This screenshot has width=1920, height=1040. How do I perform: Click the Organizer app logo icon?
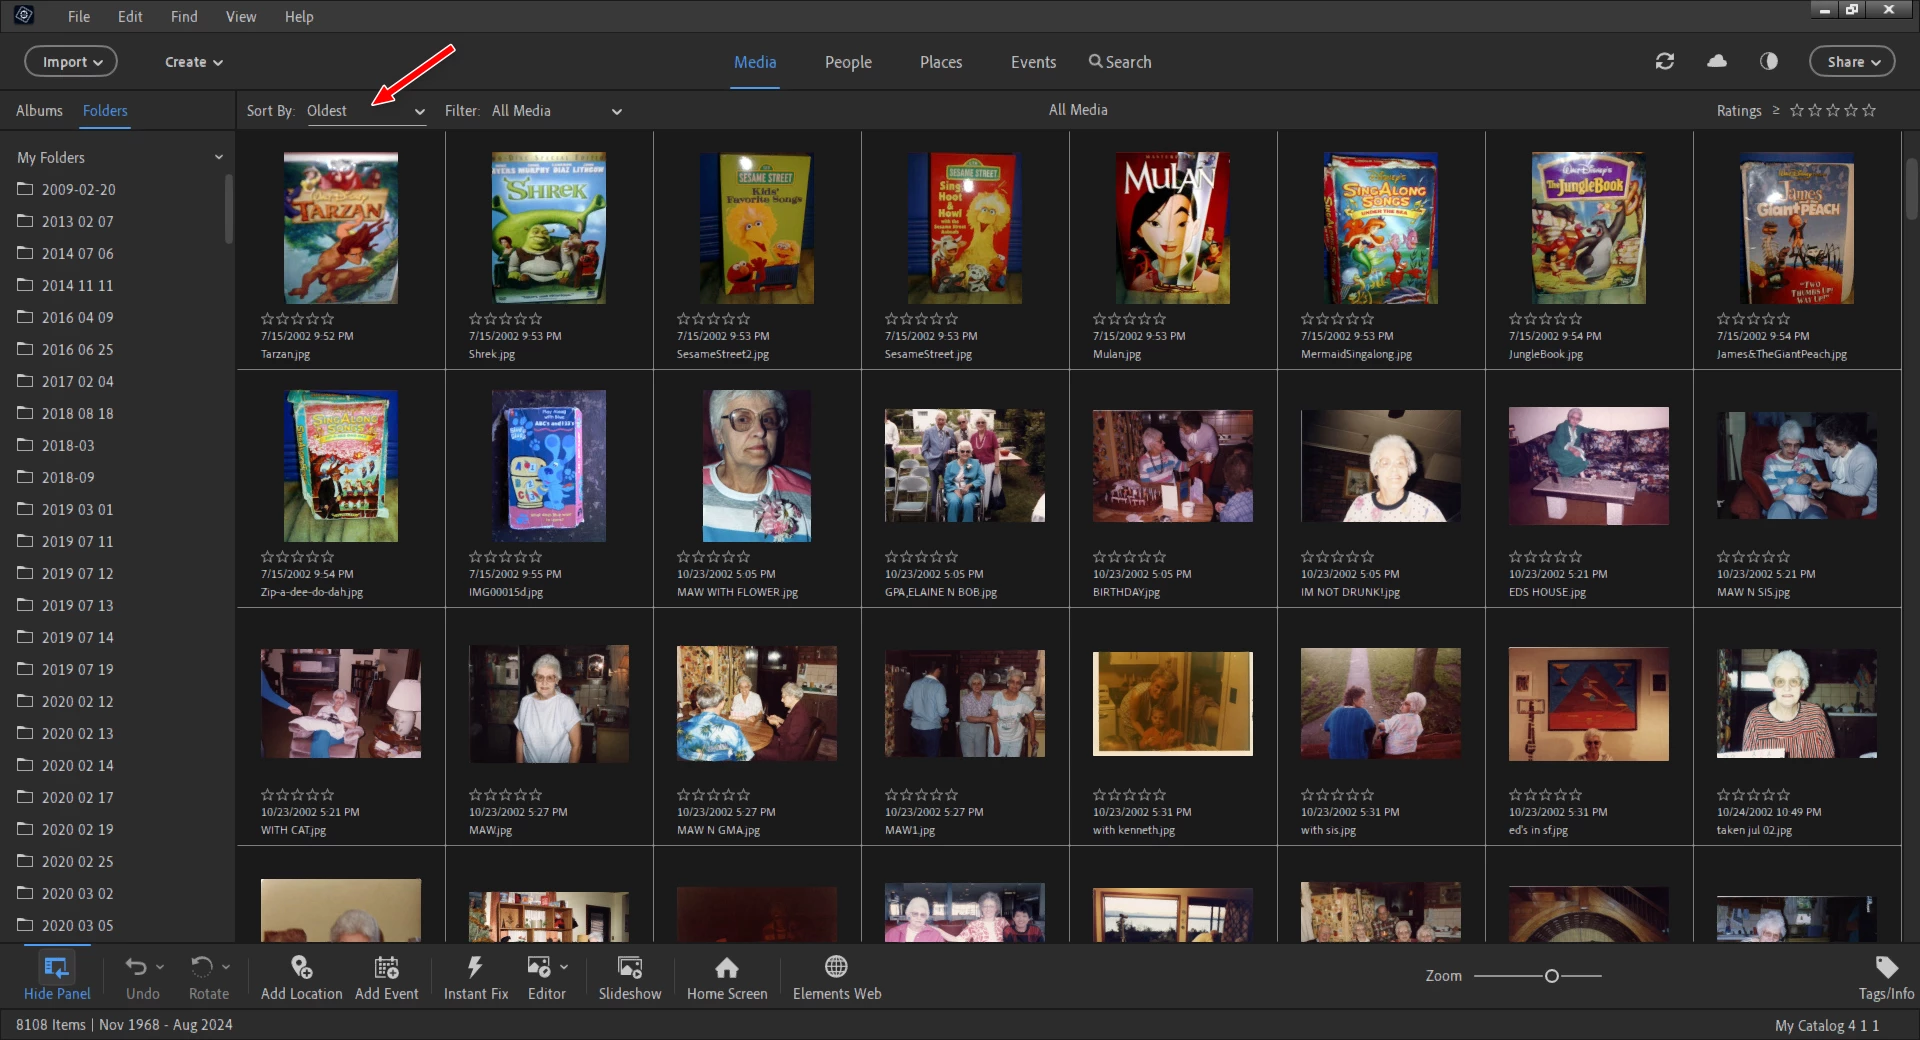[24, 15]
